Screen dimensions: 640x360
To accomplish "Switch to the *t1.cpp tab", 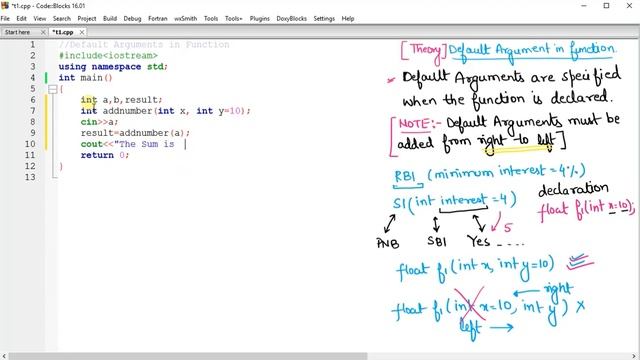I will pos(63,32).
